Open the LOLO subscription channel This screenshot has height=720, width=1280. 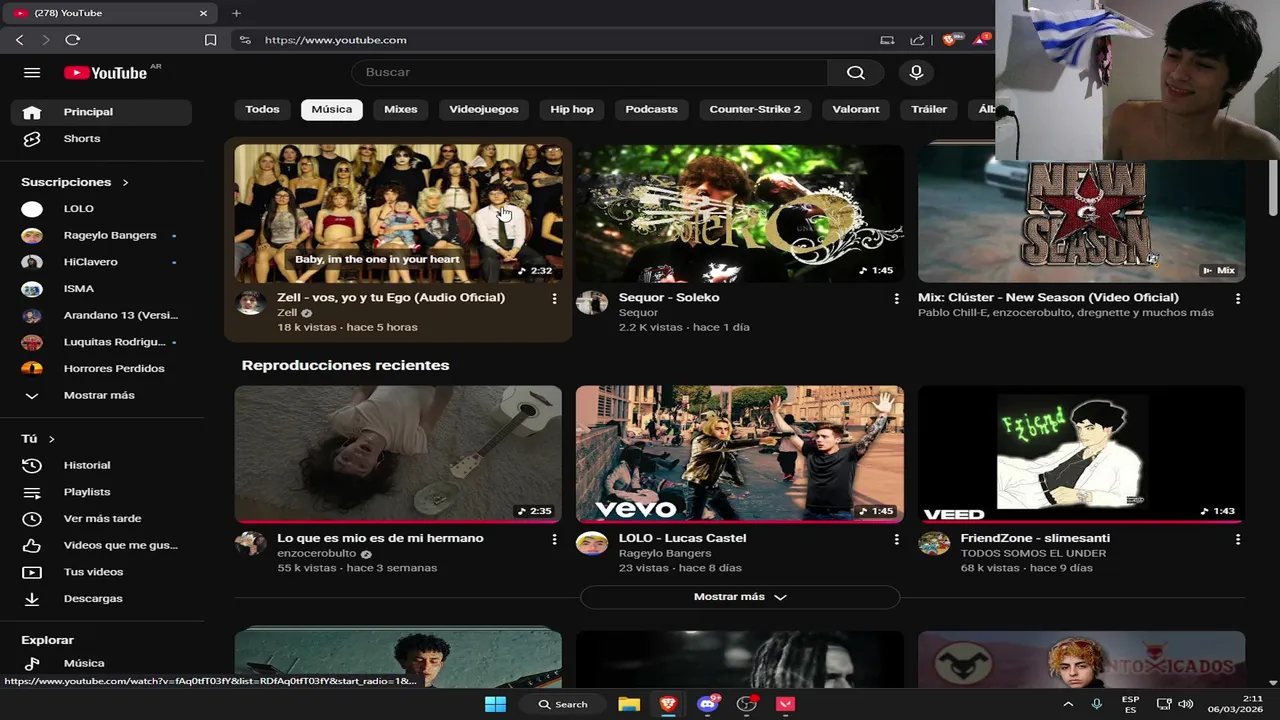(101, 209)
